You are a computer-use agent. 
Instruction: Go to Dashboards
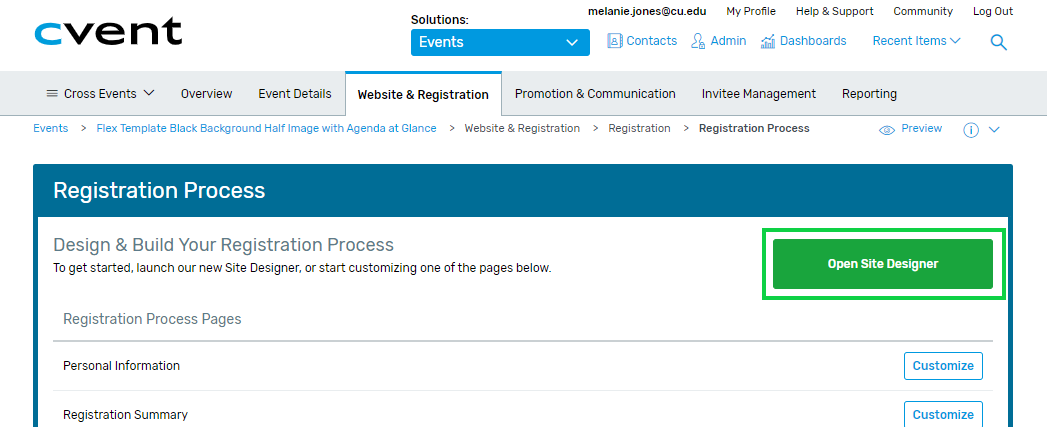pyautogui.click(x=803, y=41)
